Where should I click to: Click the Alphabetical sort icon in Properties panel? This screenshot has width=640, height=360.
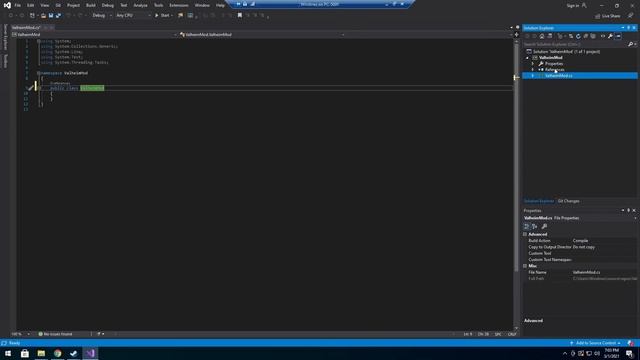pyautogui.click(x=535, y=226)
